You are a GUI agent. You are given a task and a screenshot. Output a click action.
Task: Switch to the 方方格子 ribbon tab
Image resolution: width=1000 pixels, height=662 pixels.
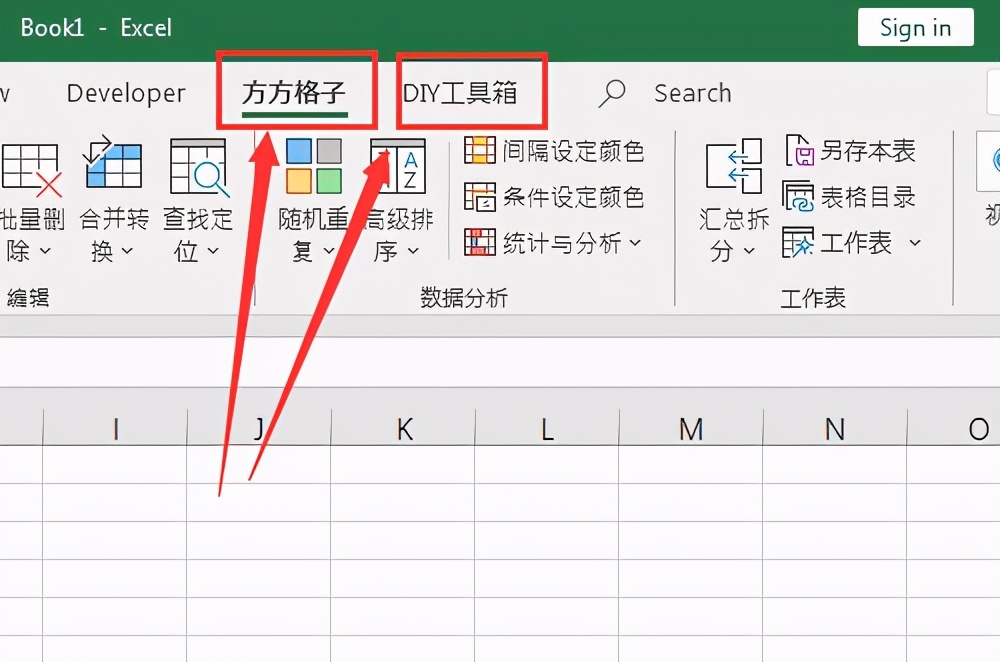(x=296, y=92)
